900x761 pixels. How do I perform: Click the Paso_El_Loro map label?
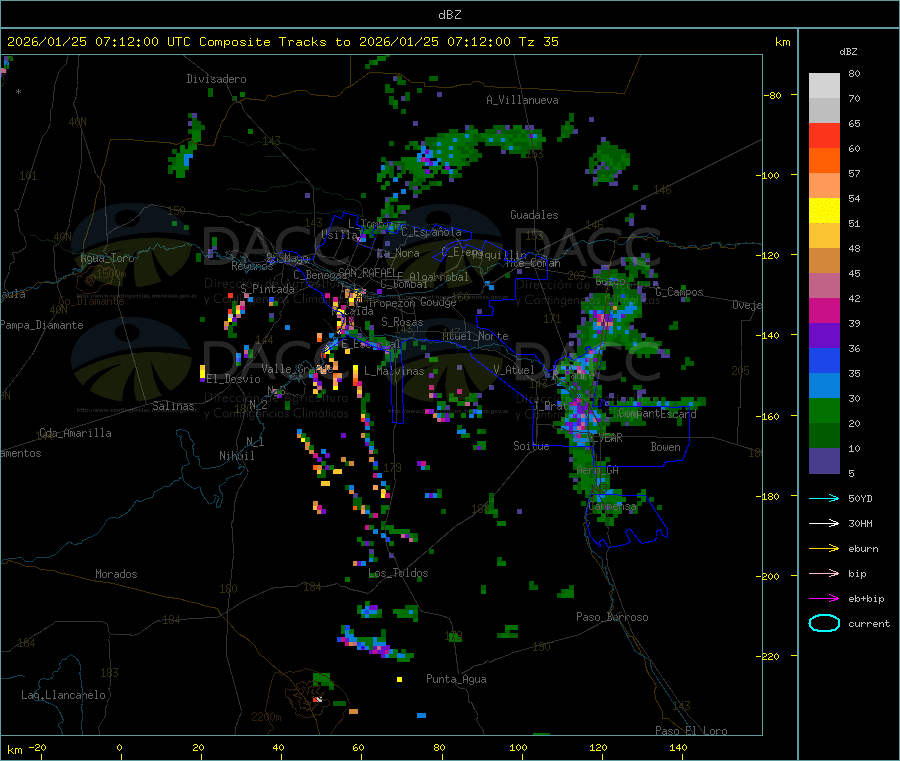pos(691,731)
